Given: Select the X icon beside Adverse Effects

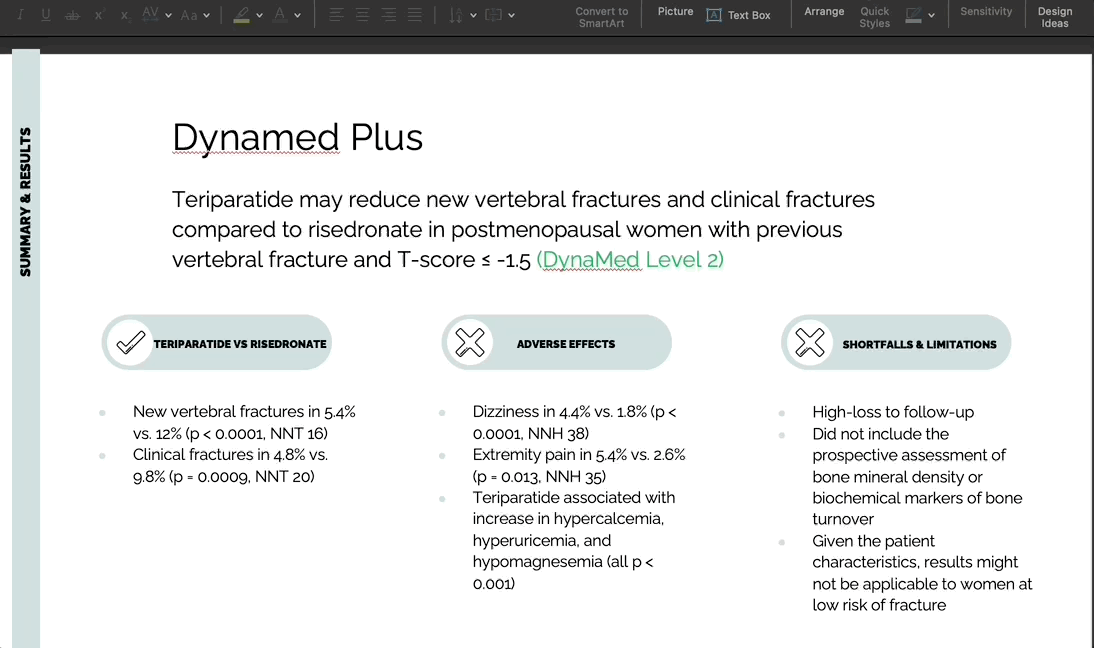Looking at the screenshot, I should [470, 342].
